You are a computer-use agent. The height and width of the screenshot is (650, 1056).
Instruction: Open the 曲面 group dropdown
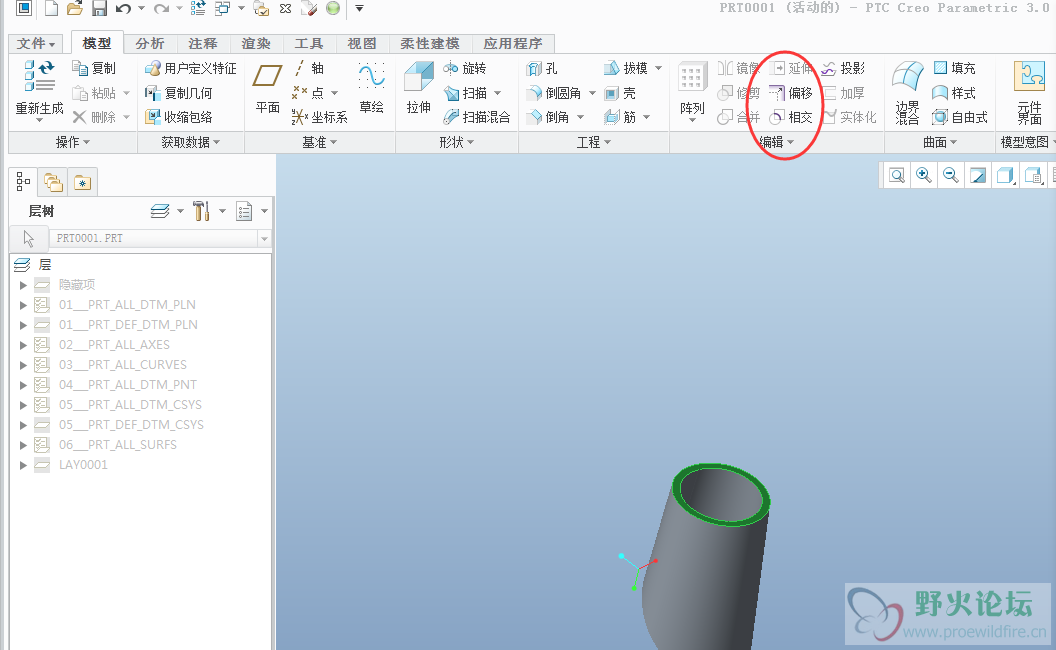[940, 142]
